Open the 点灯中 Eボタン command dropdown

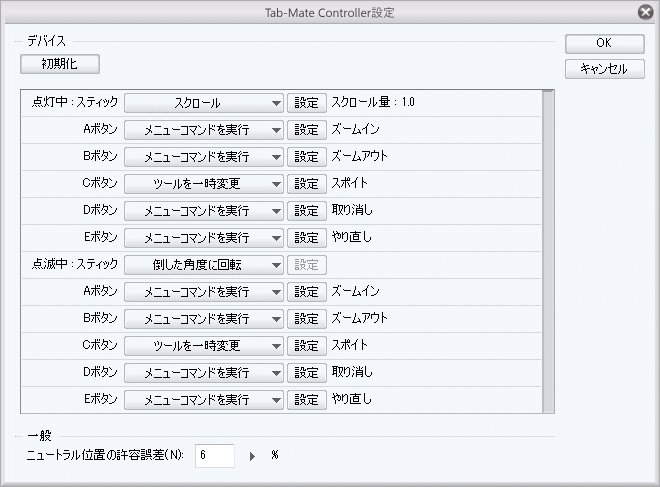(x=204, y=238)
